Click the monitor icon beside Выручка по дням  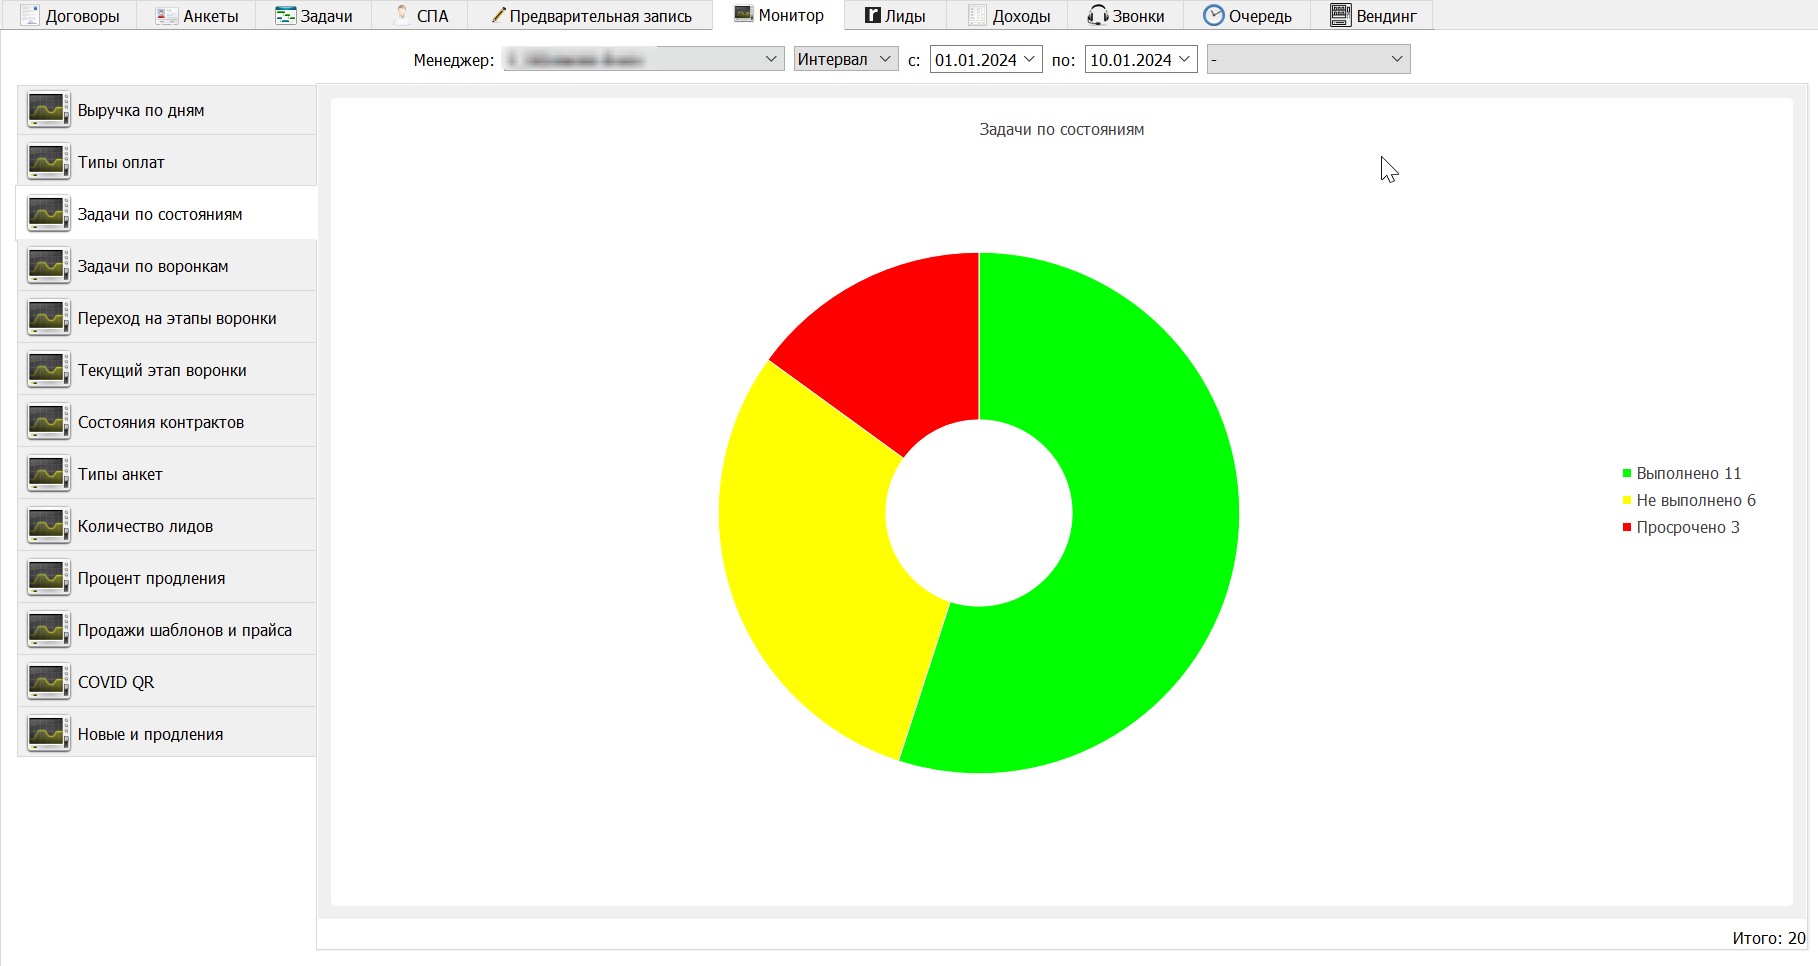48,110
